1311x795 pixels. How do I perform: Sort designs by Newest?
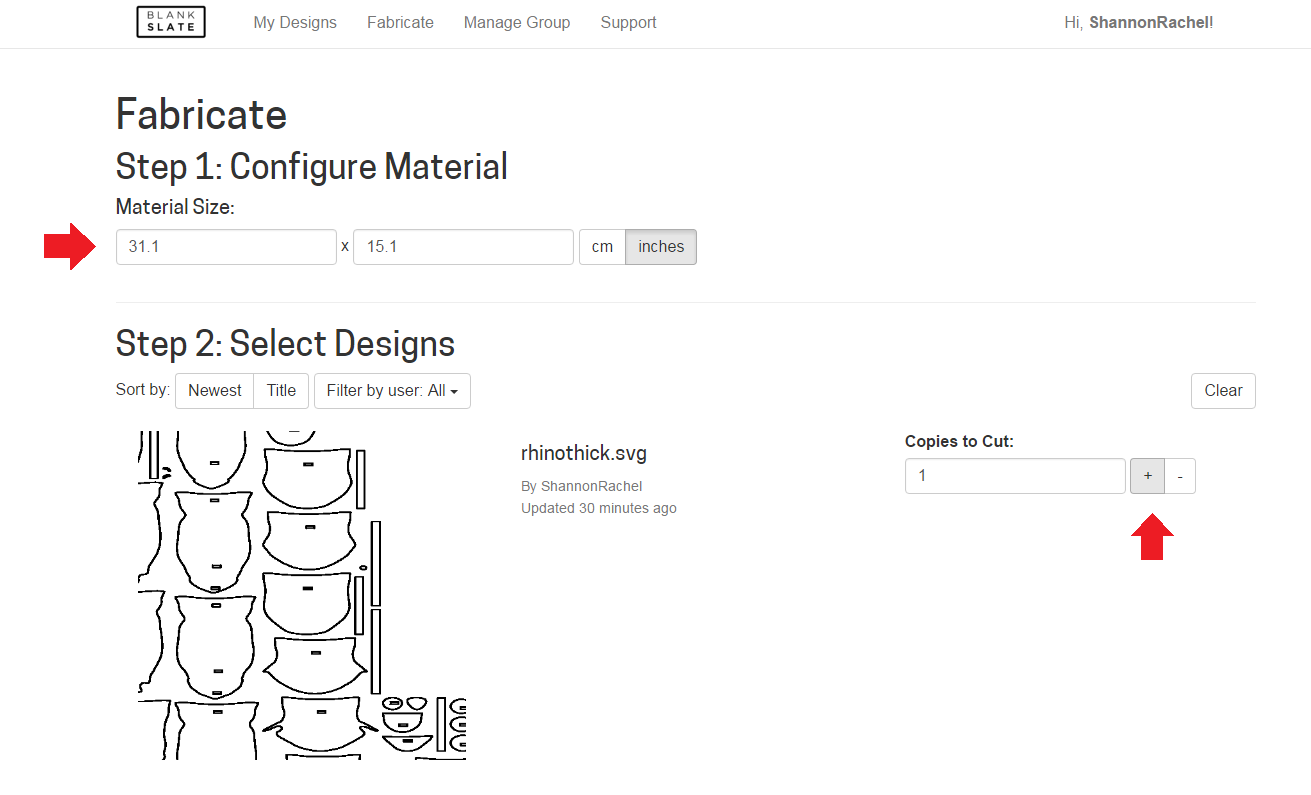point(213,390)
